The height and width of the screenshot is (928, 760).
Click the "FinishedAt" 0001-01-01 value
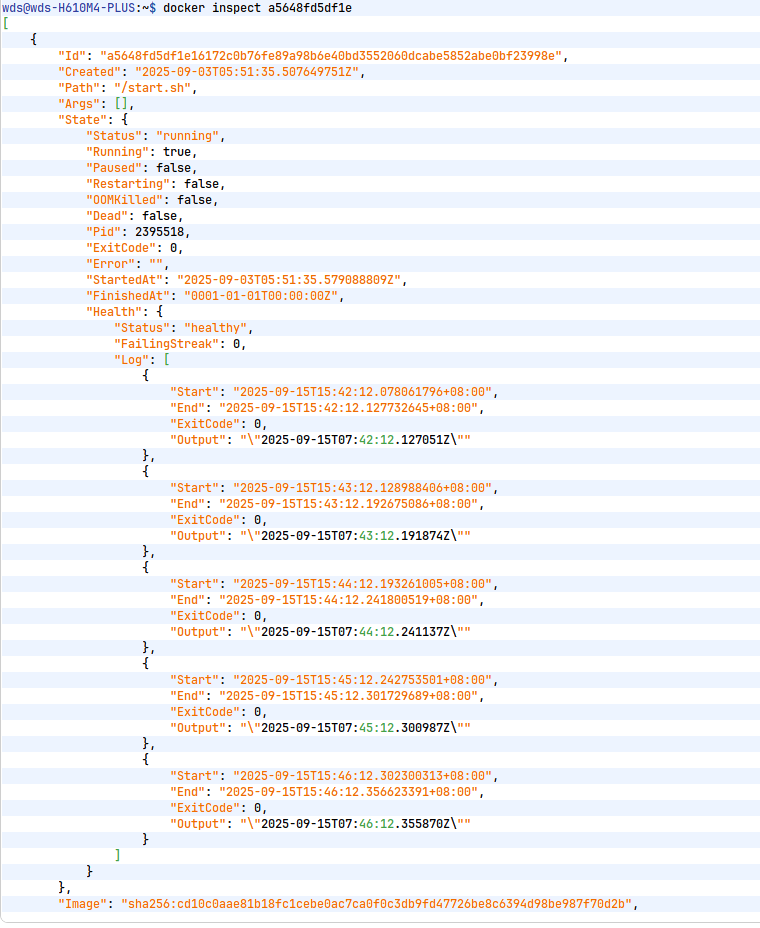point(264,296)
